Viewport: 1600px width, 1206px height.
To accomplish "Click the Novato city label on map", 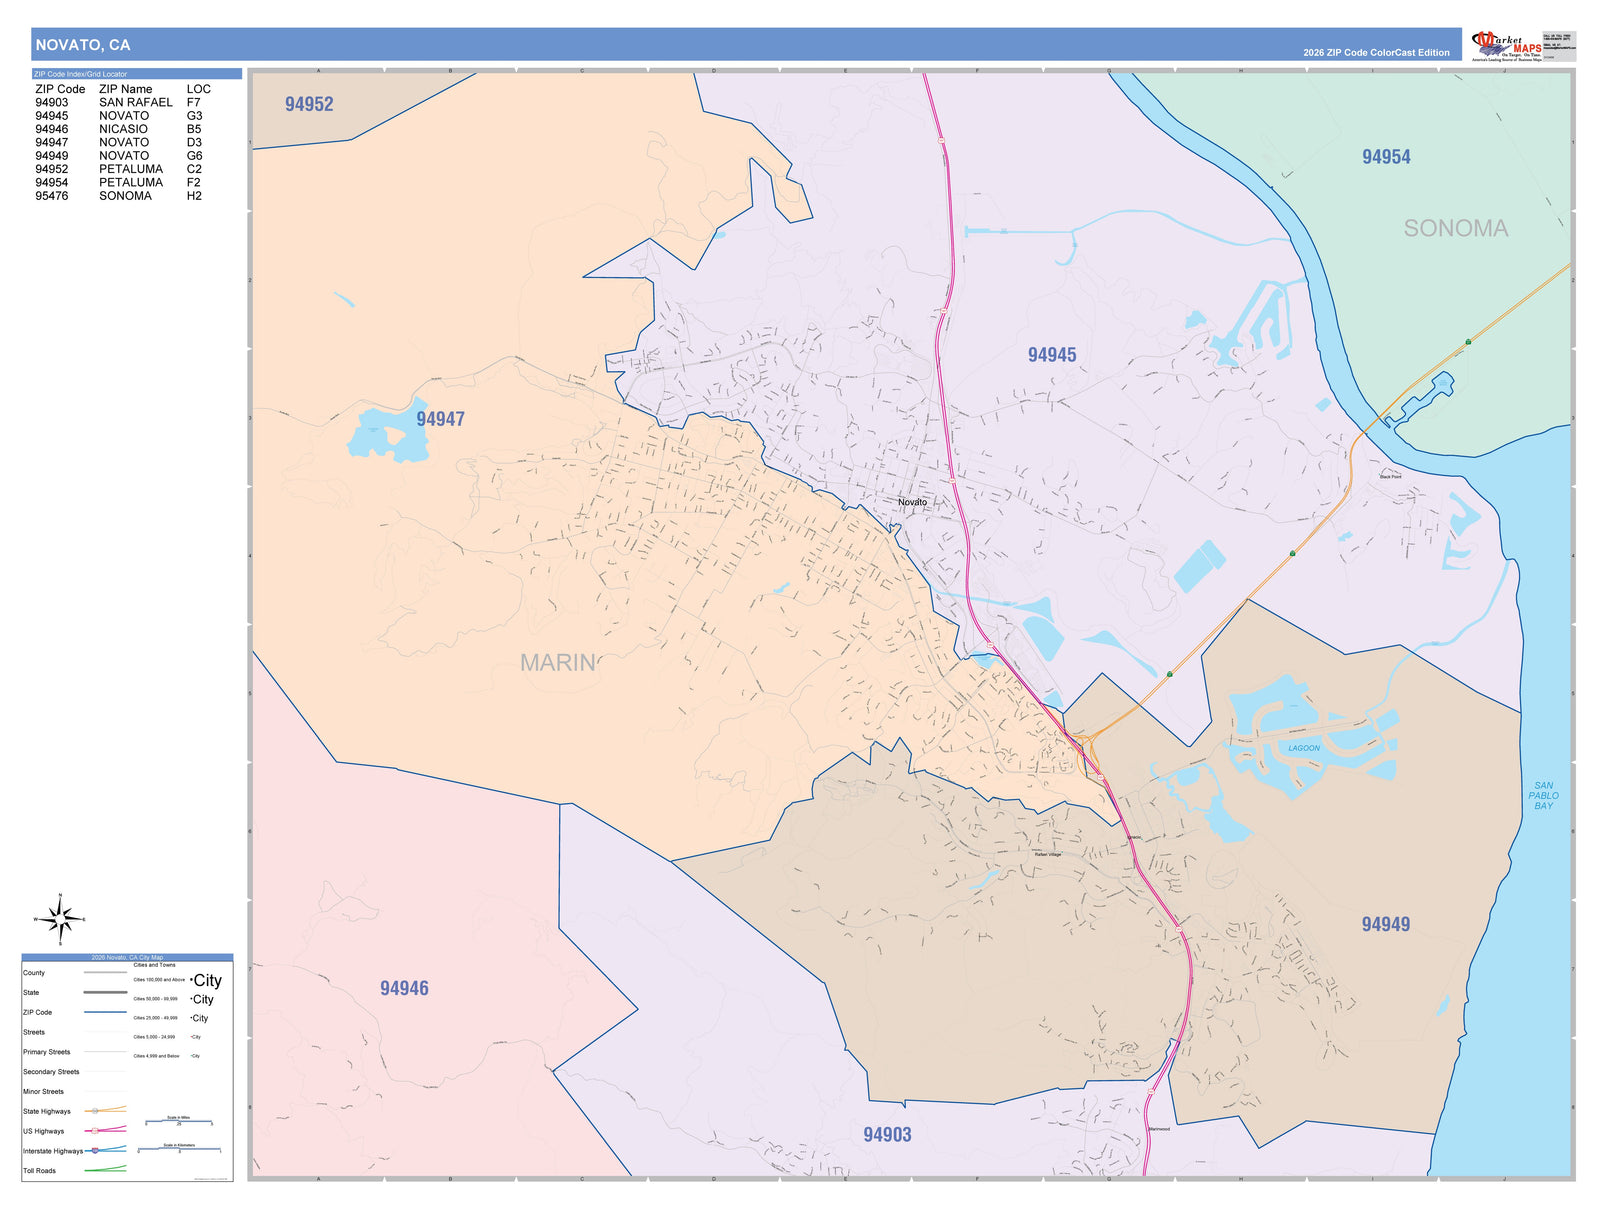I will 912,502.
